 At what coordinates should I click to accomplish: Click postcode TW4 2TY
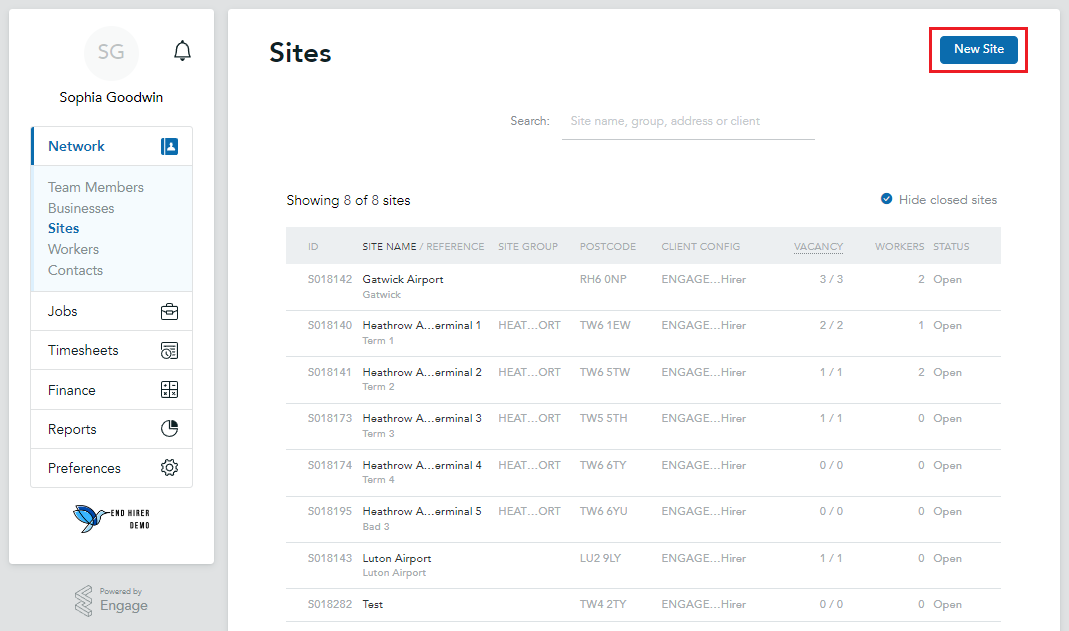(603, 604)
